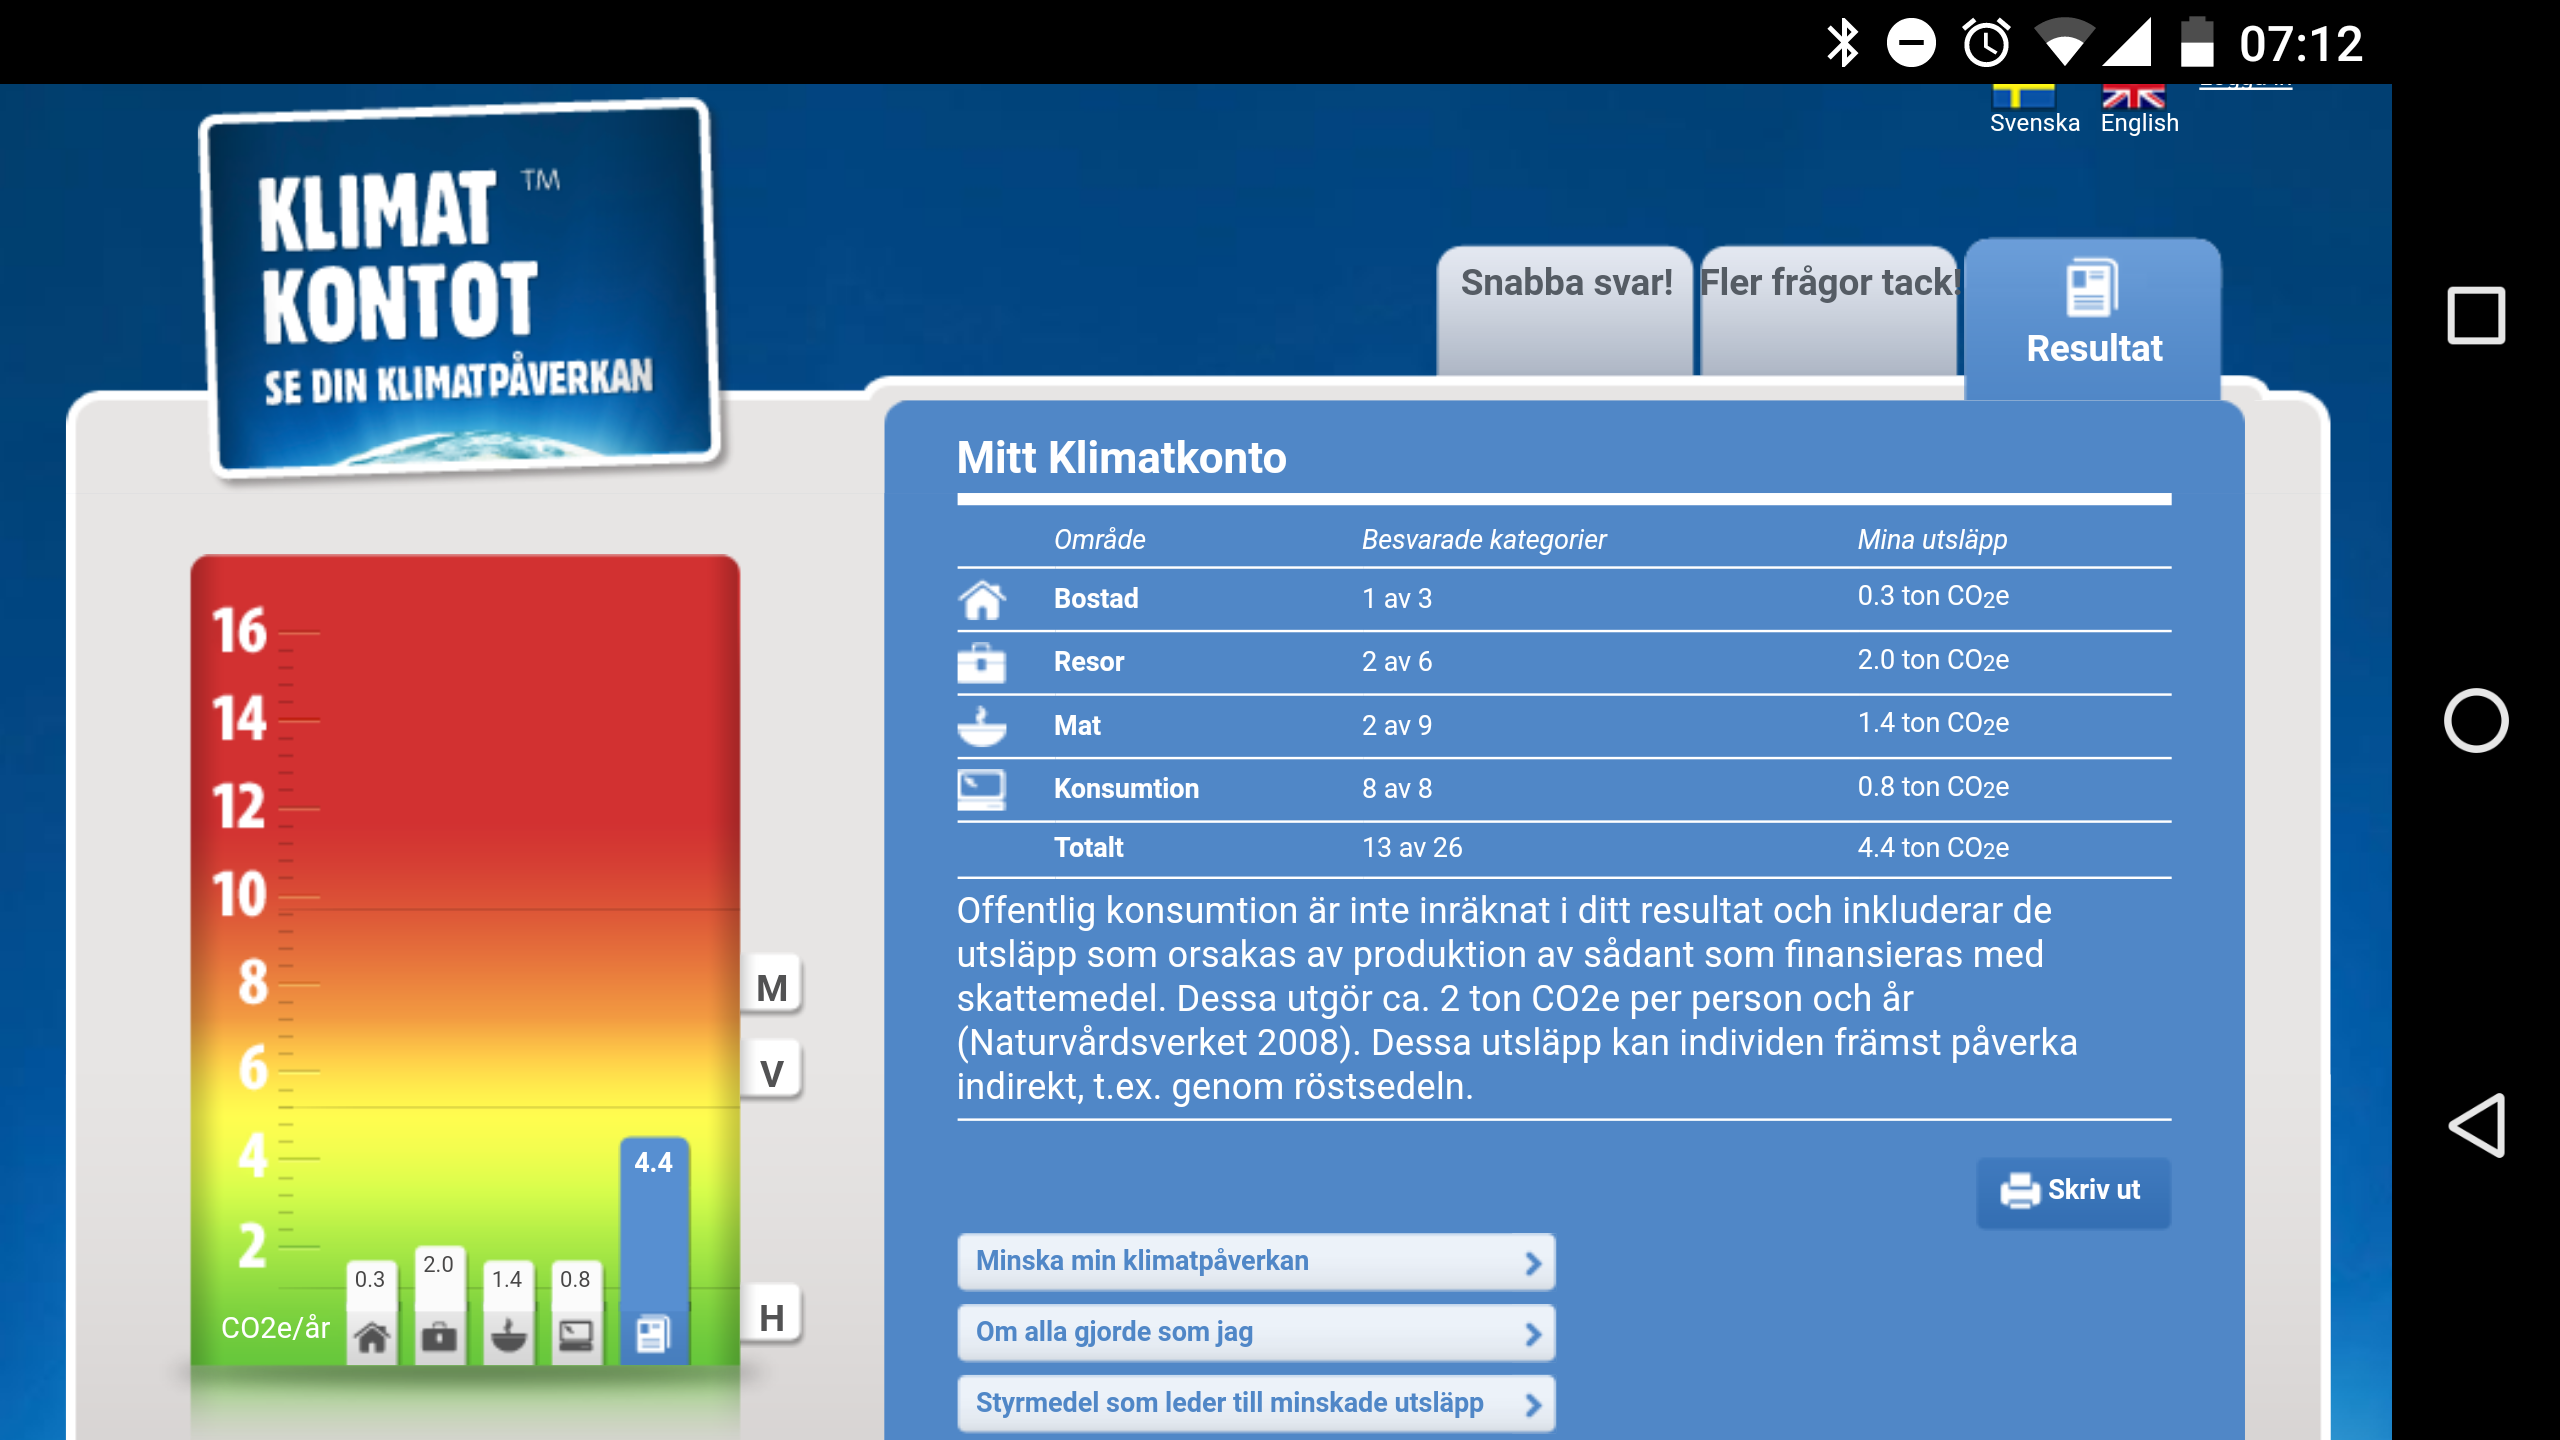Click the document icon on Resultat tab
The height and width of the screenshot is (1440, 2560).
[2092, 287]
